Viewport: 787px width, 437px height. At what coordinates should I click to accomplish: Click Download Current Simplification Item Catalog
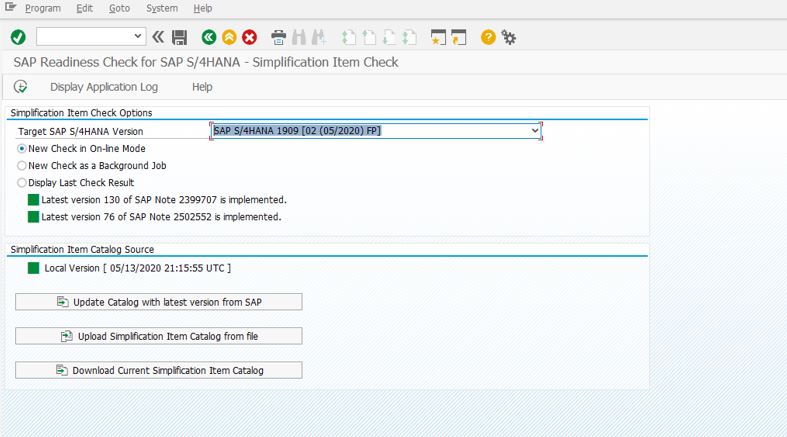tap(159, 370)
